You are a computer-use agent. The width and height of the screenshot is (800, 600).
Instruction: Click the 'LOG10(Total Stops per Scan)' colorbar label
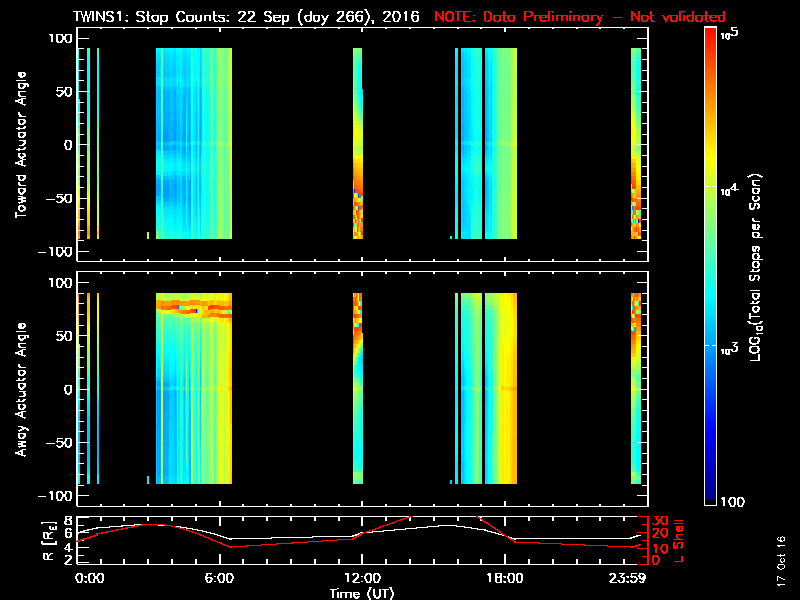(x=762, y=265)
